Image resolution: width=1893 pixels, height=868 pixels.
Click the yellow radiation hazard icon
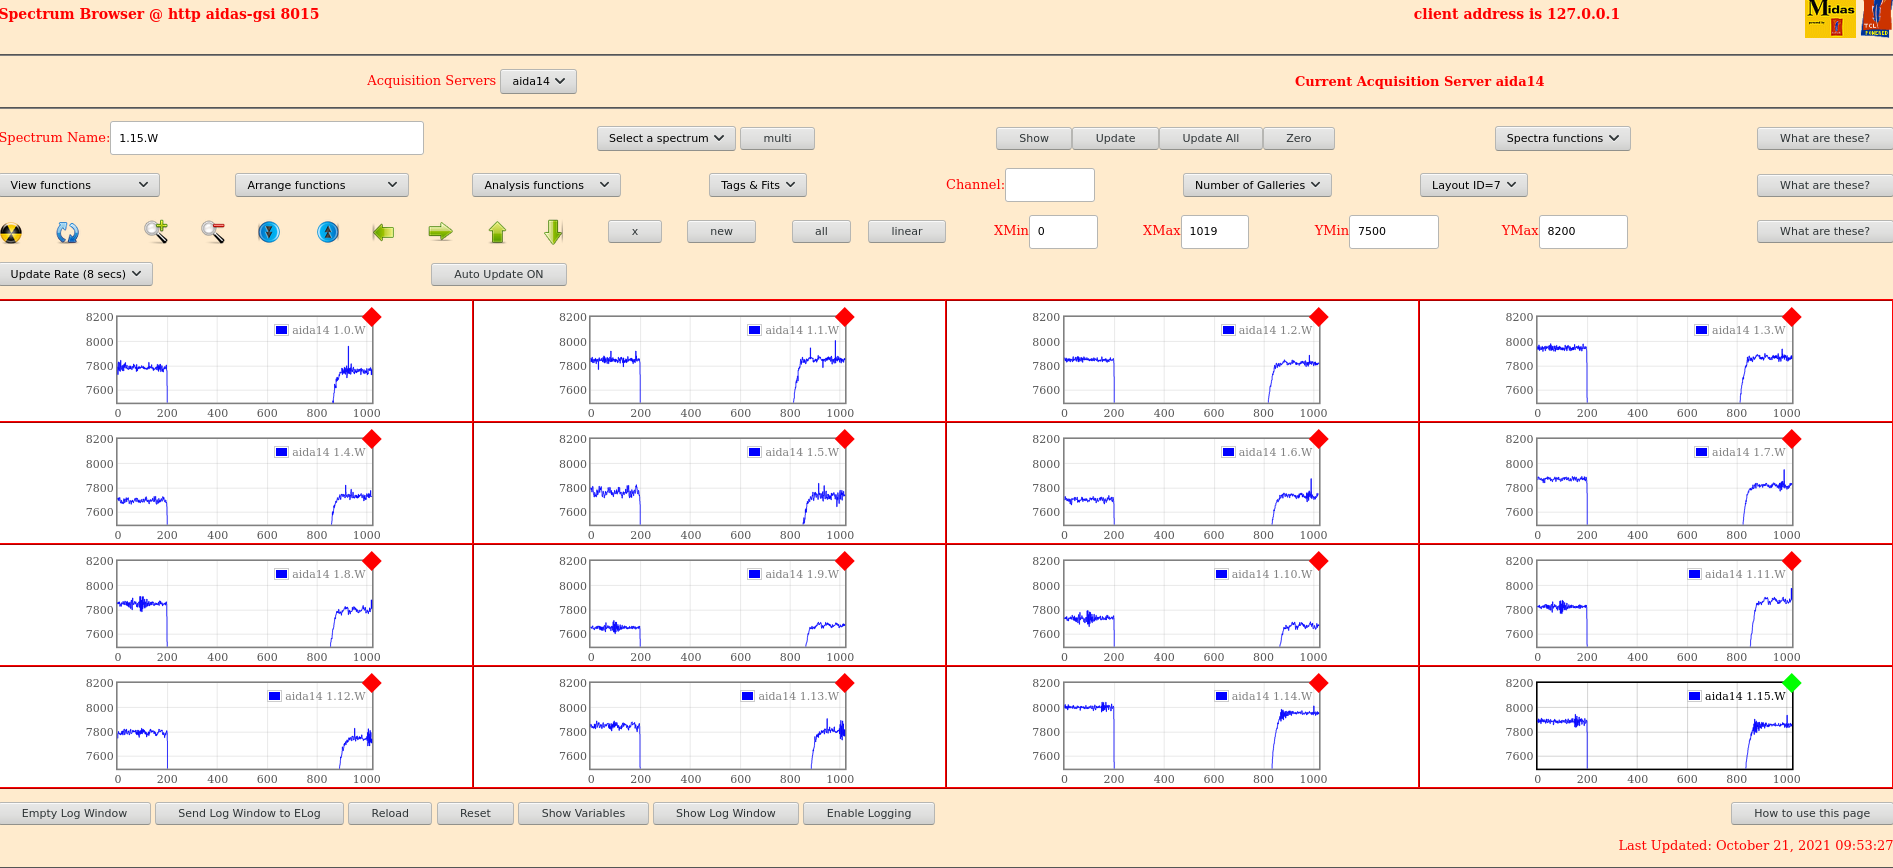(x=11, y=233)
